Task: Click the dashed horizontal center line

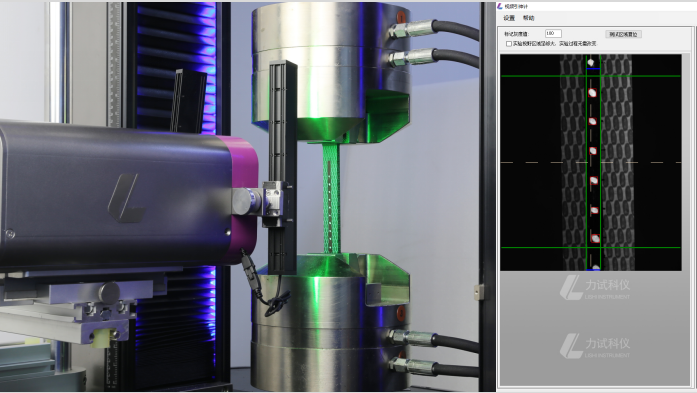Action: [591, 162]
